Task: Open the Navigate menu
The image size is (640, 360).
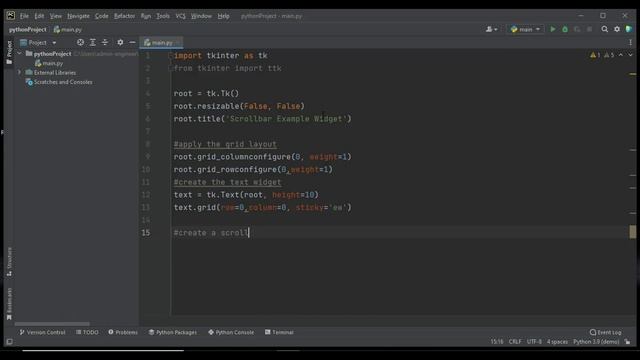Action: point(78,16)
